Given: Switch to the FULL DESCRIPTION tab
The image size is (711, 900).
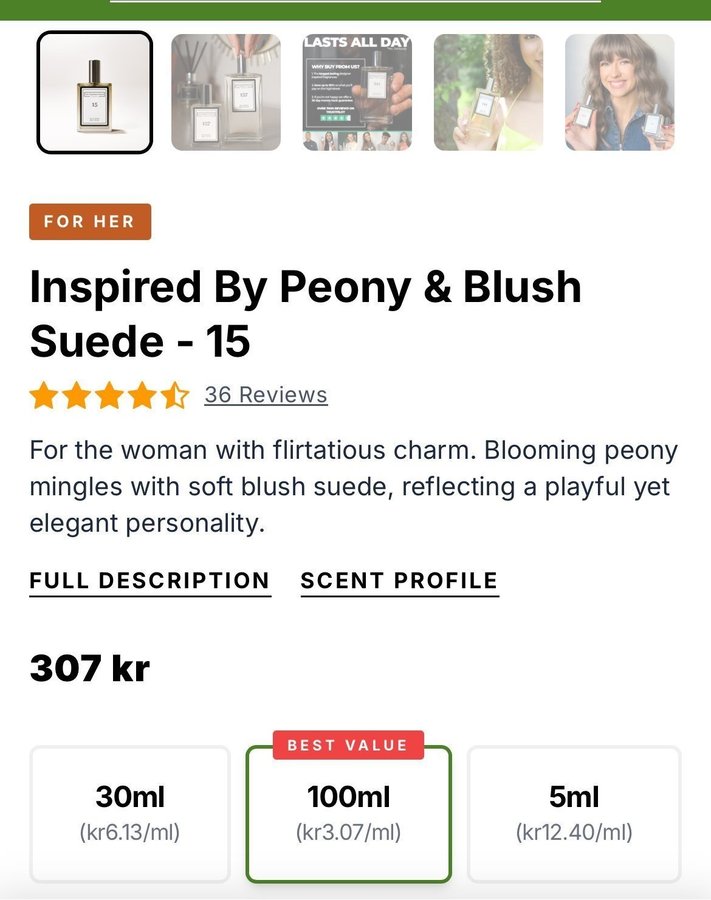Looking at the screenshot, I should [150, 581].
